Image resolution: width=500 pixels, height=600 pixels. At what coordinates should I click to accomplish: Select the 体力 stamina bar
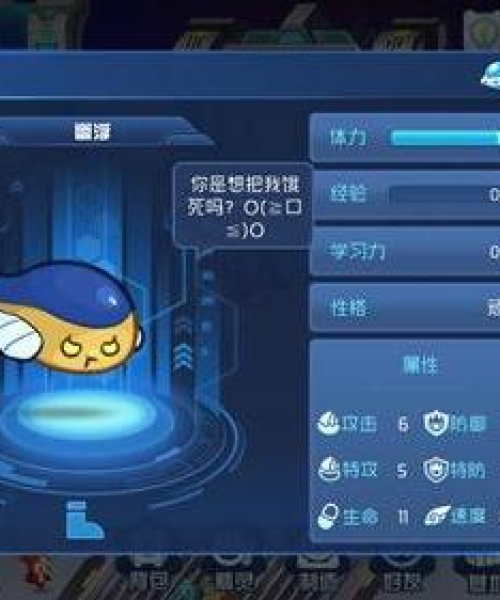[445, 137]
